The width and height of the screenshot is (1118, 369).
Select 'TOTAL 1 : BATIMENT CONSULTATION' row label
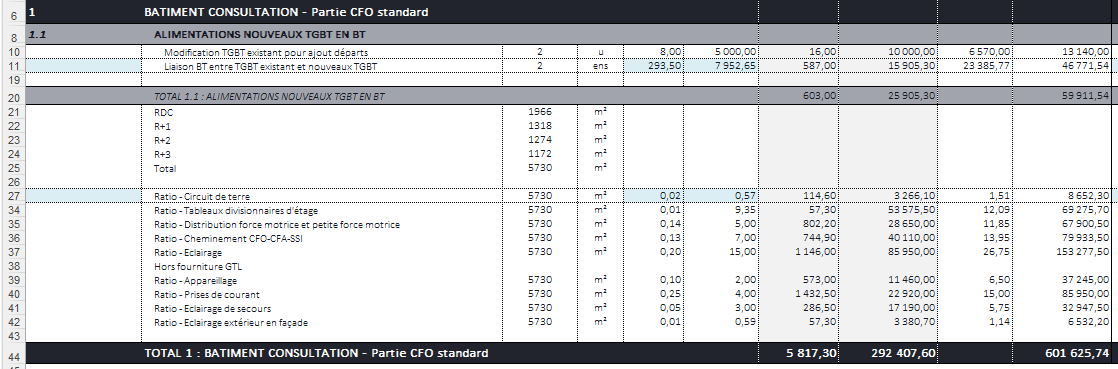point(317,353)
